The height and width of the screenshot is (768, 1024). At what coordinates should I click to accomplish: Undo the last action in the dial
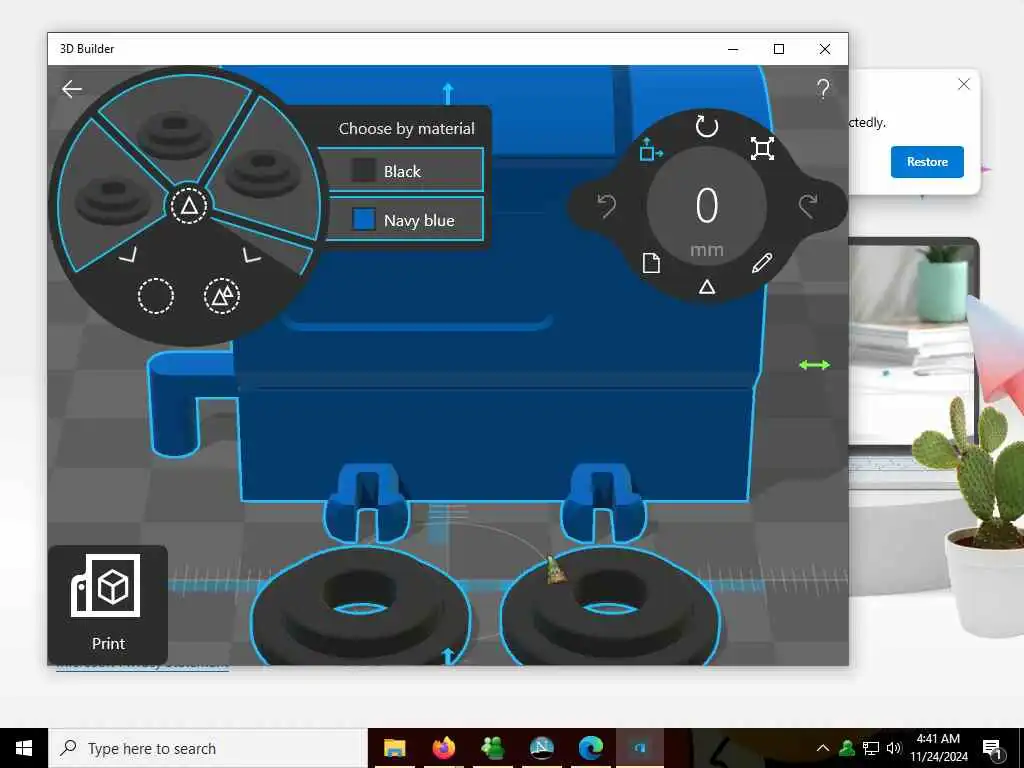(607, 206)
